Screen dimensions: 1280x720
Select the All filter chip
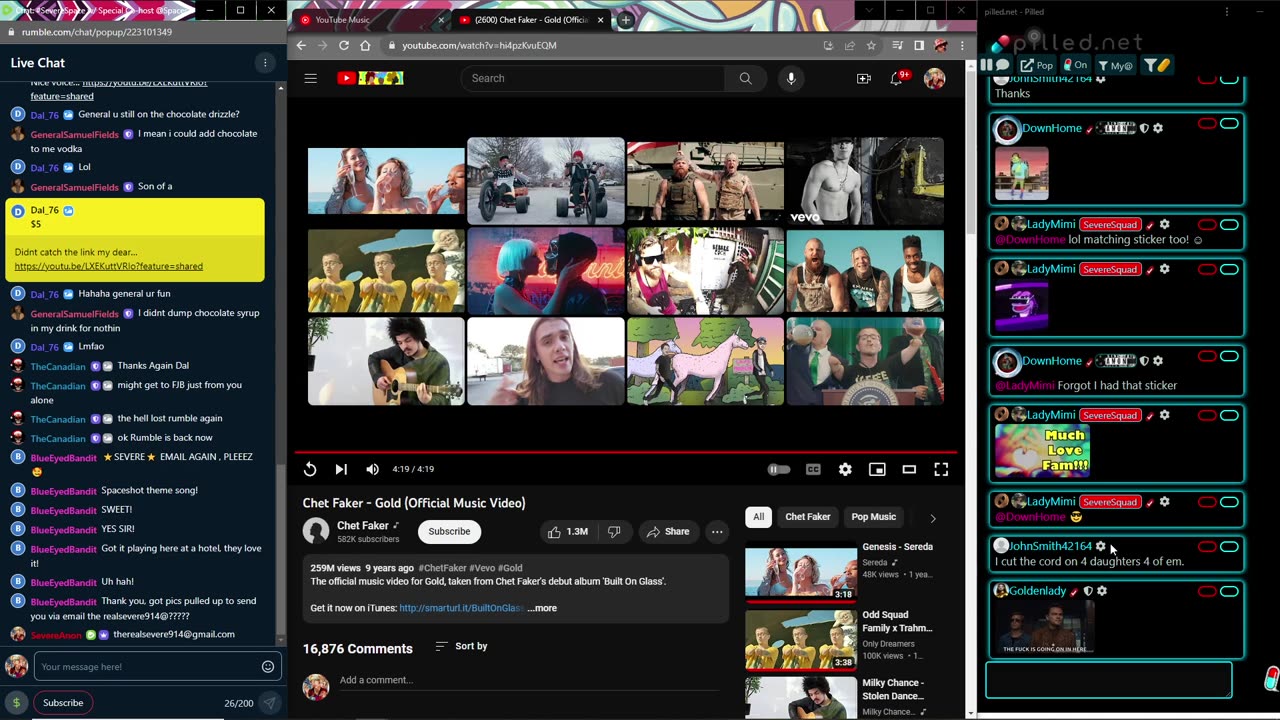pyautogui.click(x=758, y=517)
